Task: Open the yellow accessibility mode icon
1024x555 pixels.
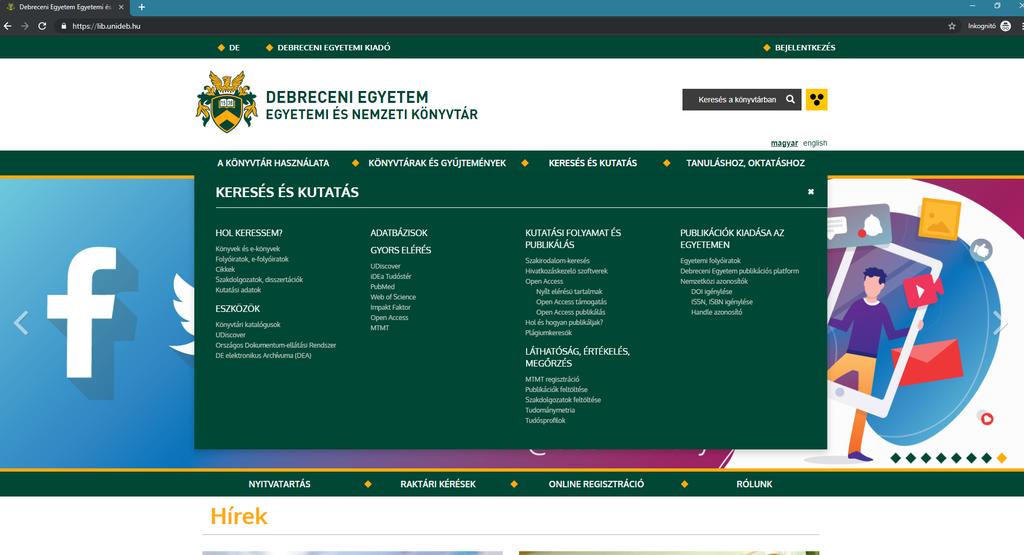Action: tap(816, 99)
